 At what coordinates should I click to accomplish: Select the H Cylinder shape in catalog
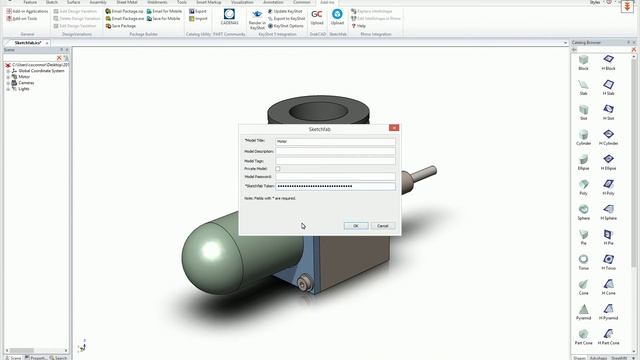(608, 138)
